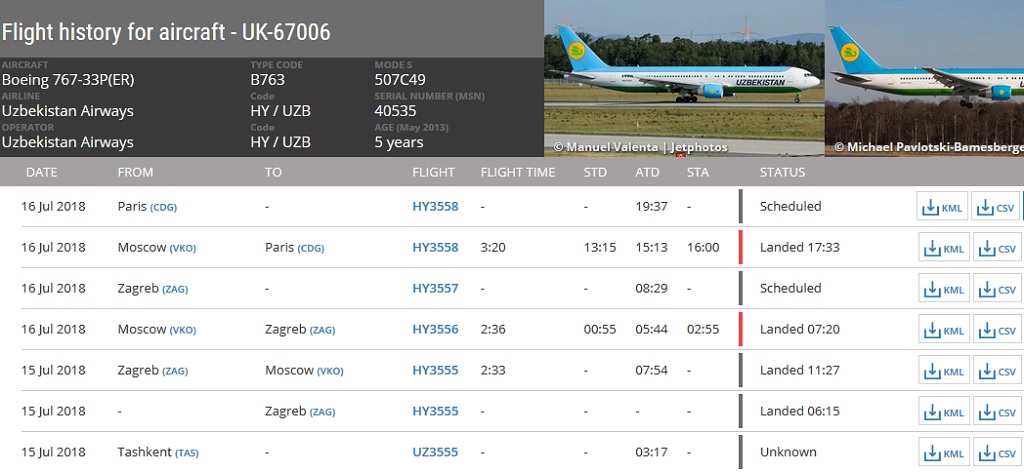The image size is (1024, 472).
Task: Download KML for Zagreb to Moscow HY3555
Action: [943, 372]
